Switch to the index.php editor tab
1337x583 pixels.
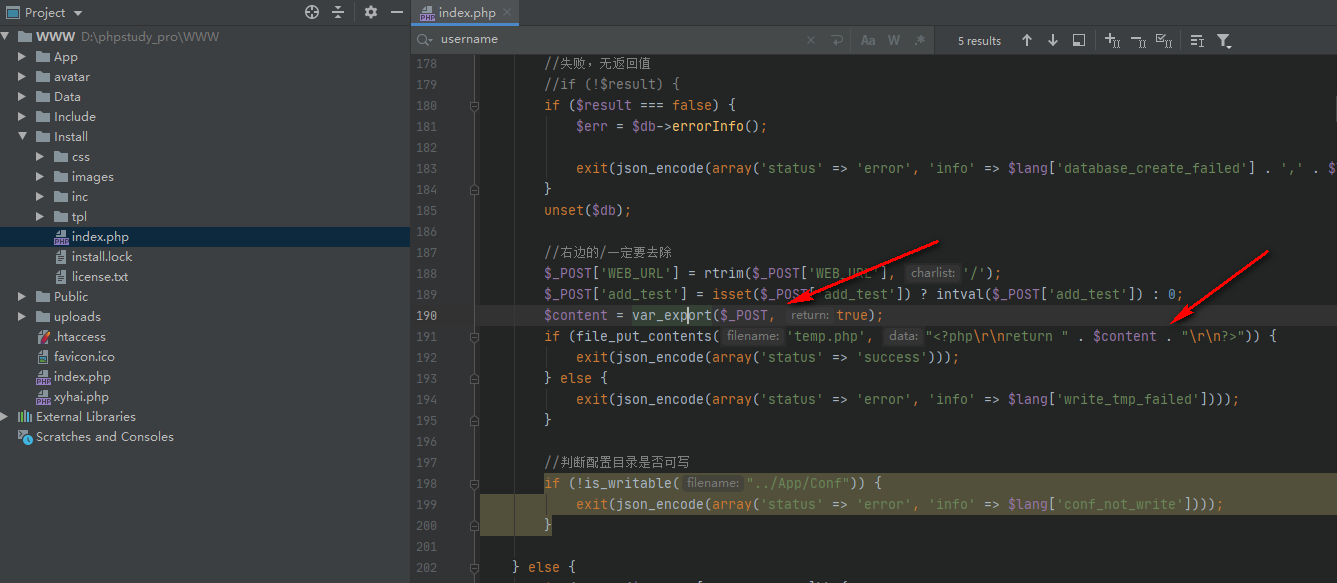[466, 13]
